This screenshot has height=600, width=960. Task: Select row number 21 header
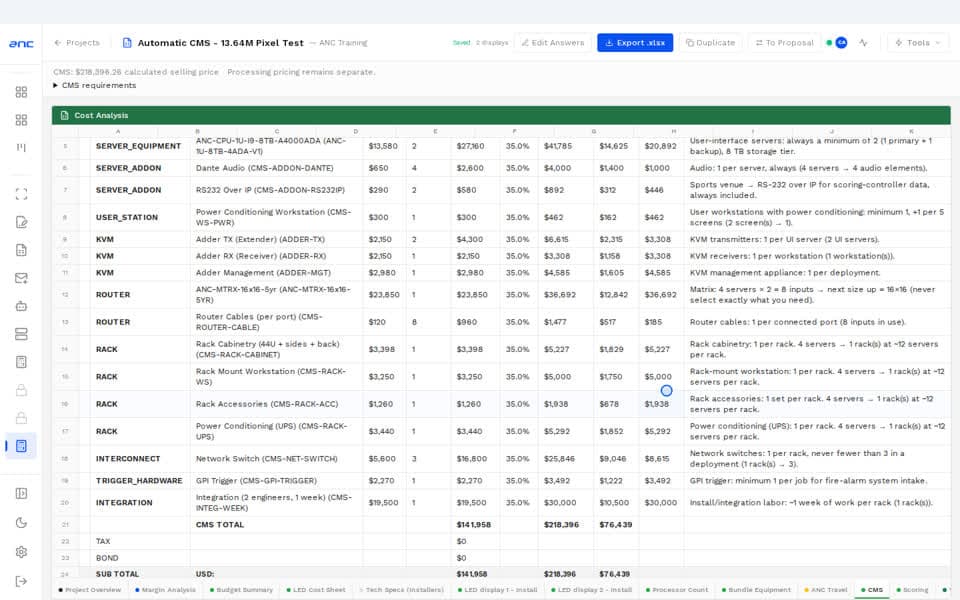click(66, 525)
